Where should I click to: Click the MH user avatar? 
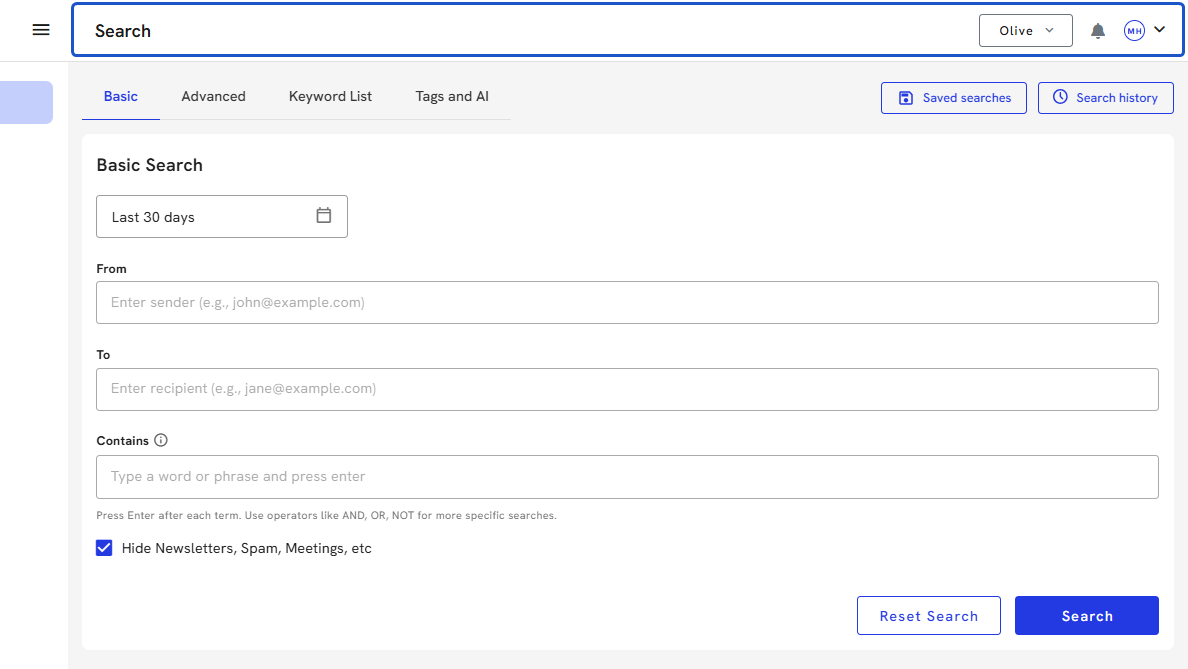click(1134, 31)
